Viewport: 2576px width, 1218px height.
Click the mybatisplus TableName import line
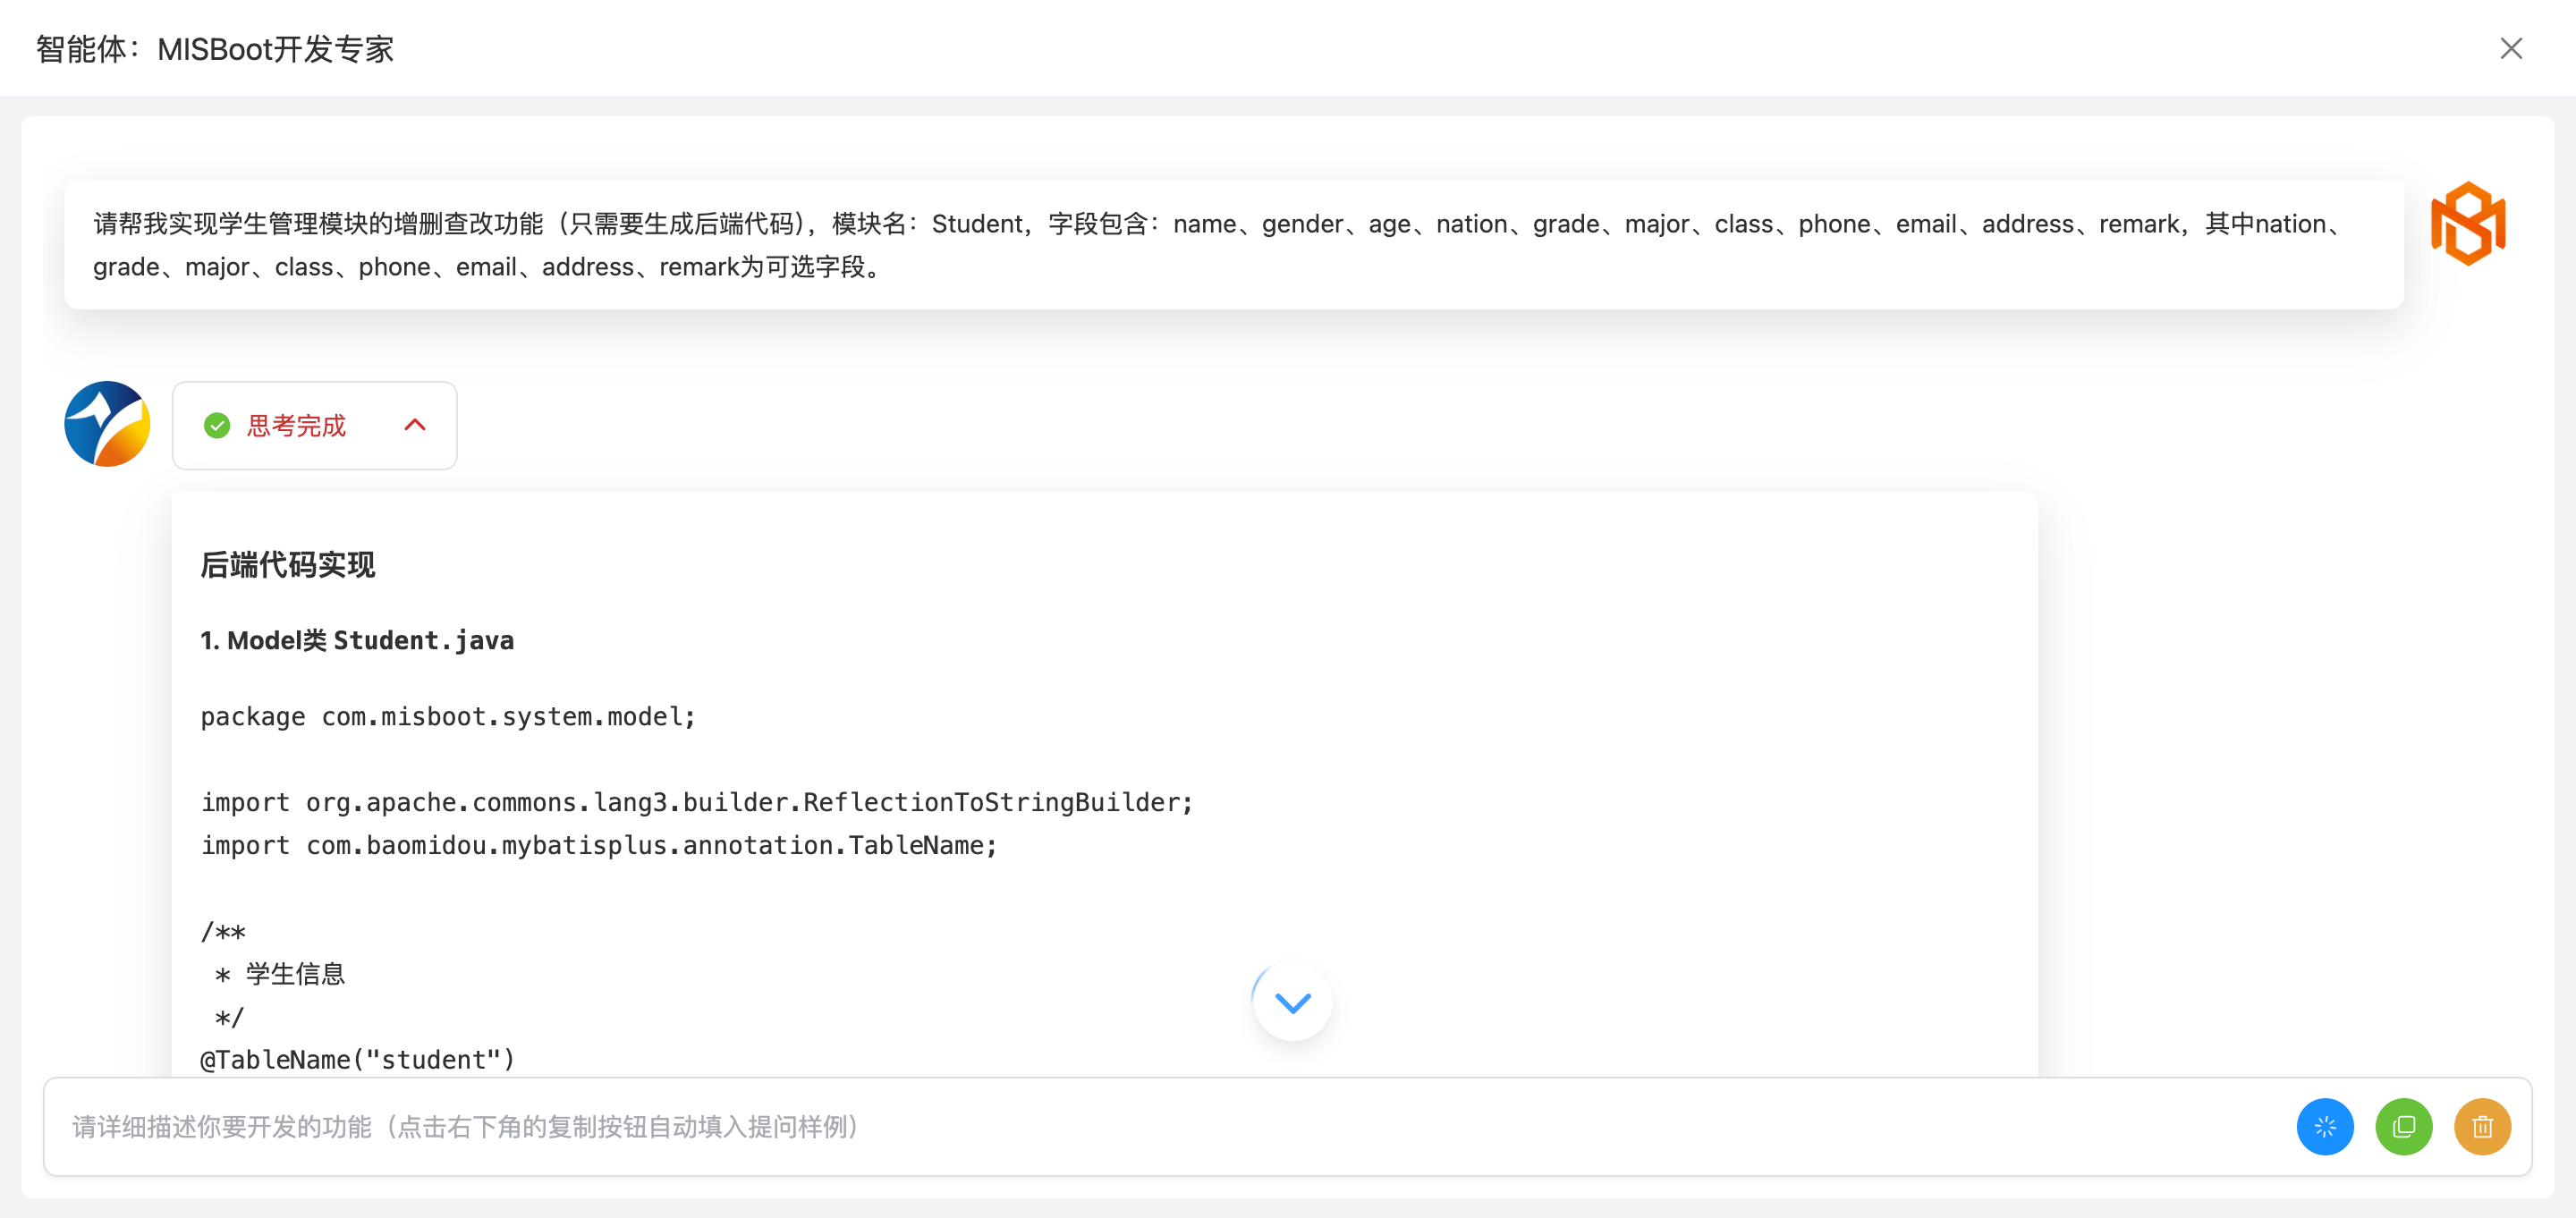599,845
